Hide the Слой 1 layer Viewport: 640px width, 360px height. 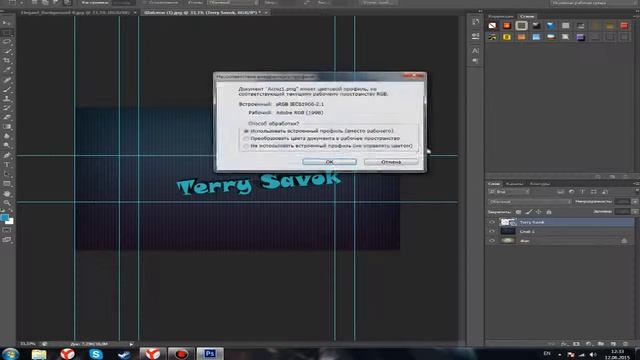pyautogui.click(x=492, y=231)
